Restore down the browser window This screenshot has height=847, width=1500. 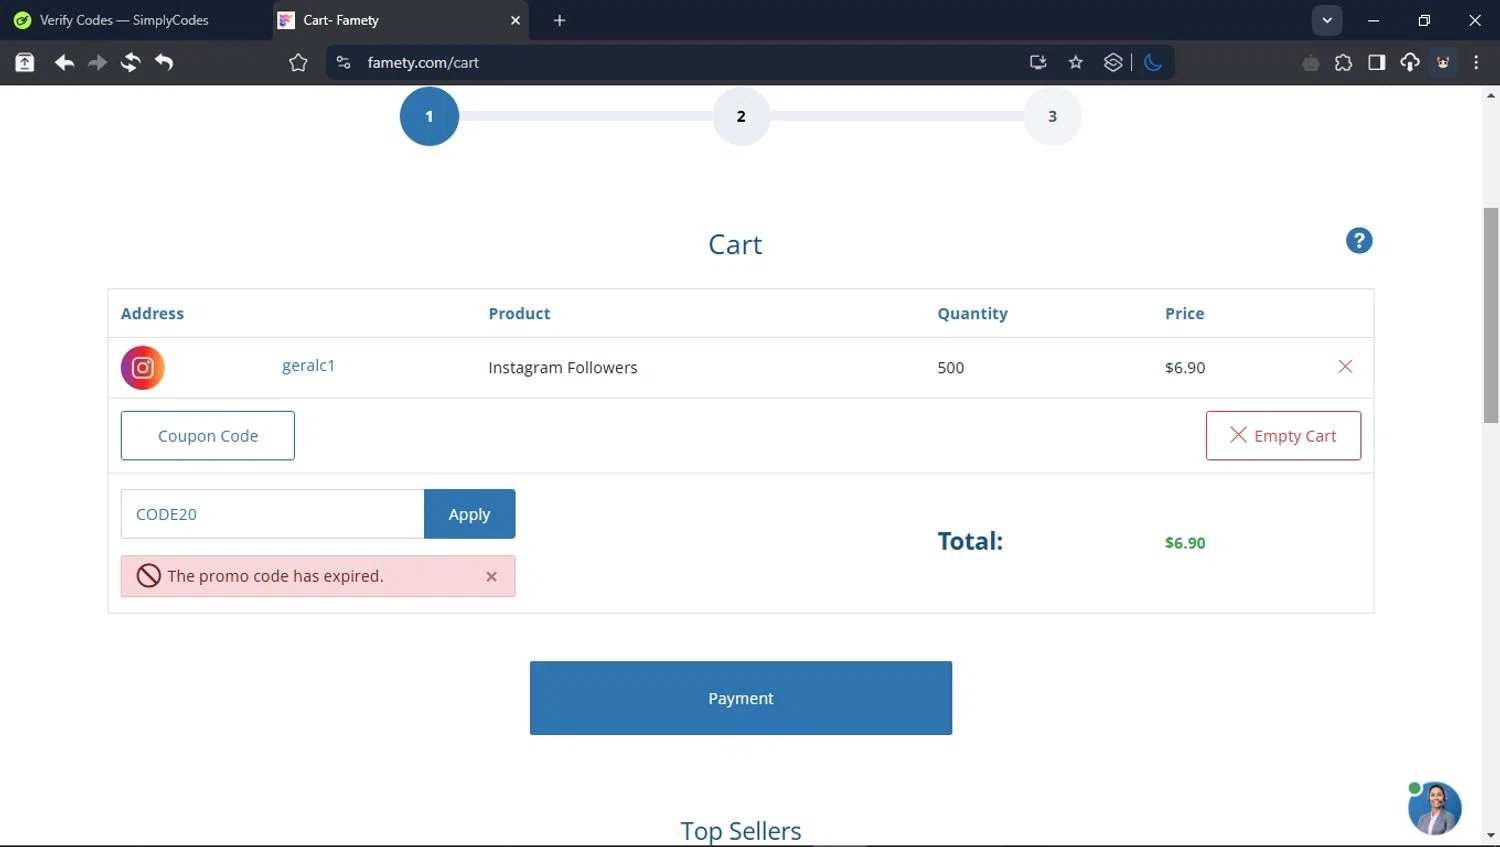tap(1424, 20)
